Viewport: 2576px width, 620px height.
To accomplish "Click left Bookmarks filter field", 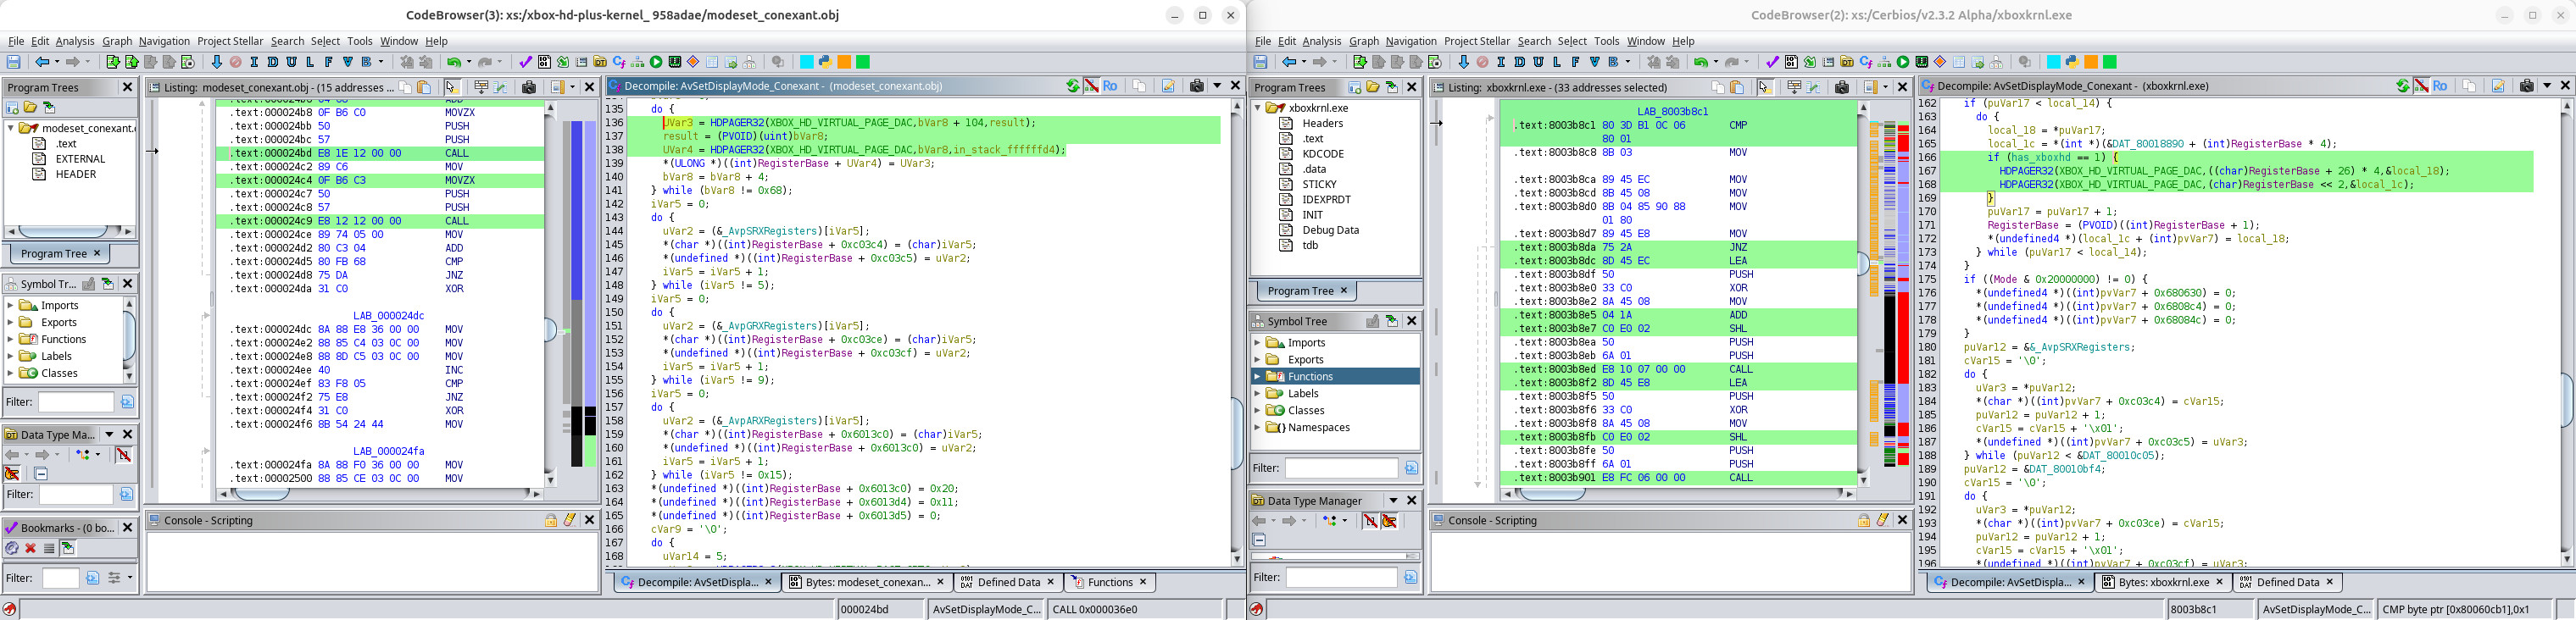I will tap(60, 578).
